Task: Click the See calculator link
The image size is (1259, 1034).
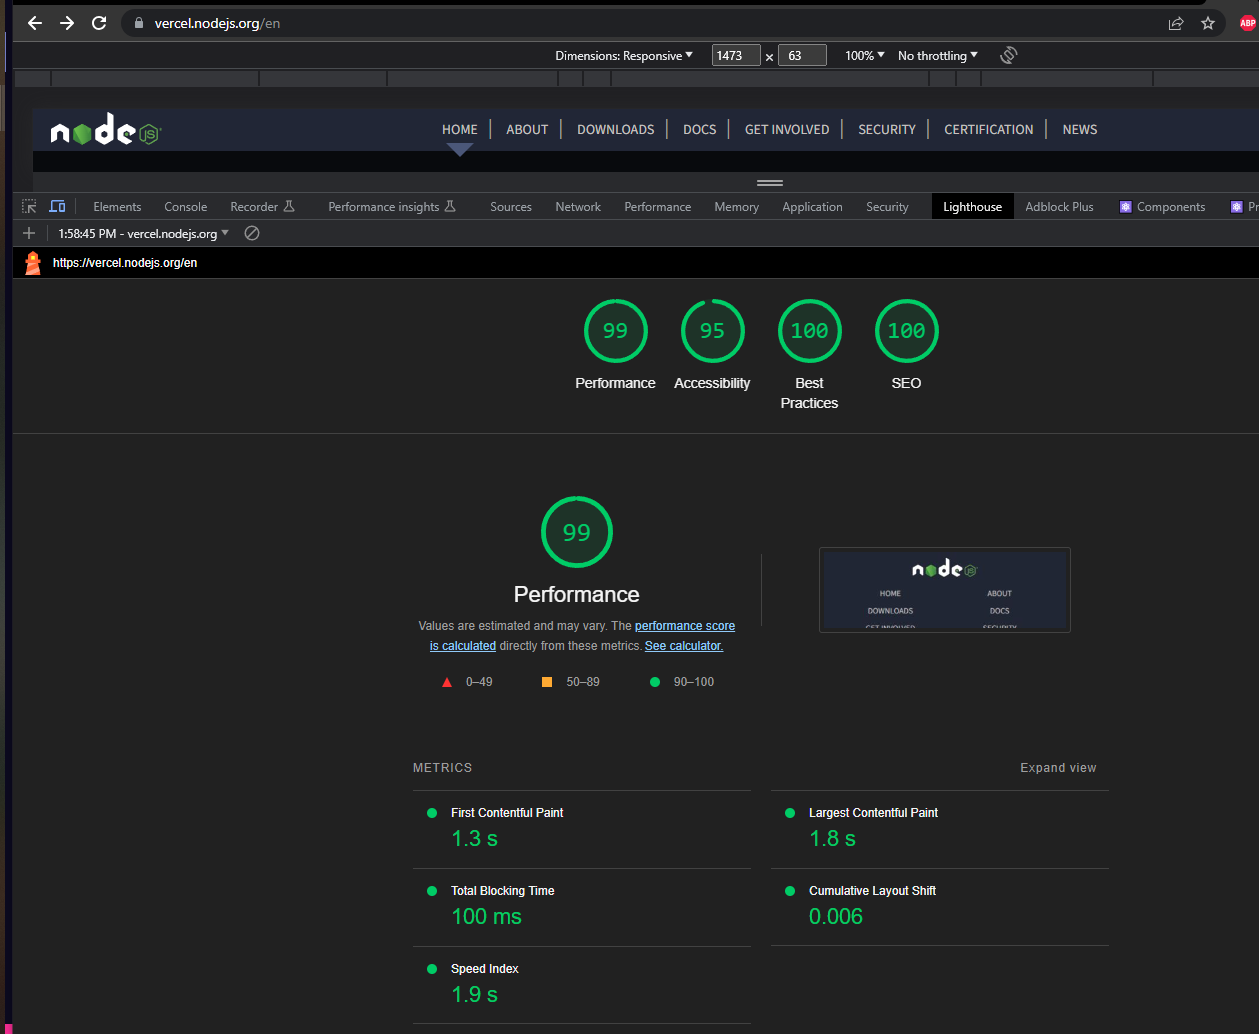Action: (x=683, y=645)
